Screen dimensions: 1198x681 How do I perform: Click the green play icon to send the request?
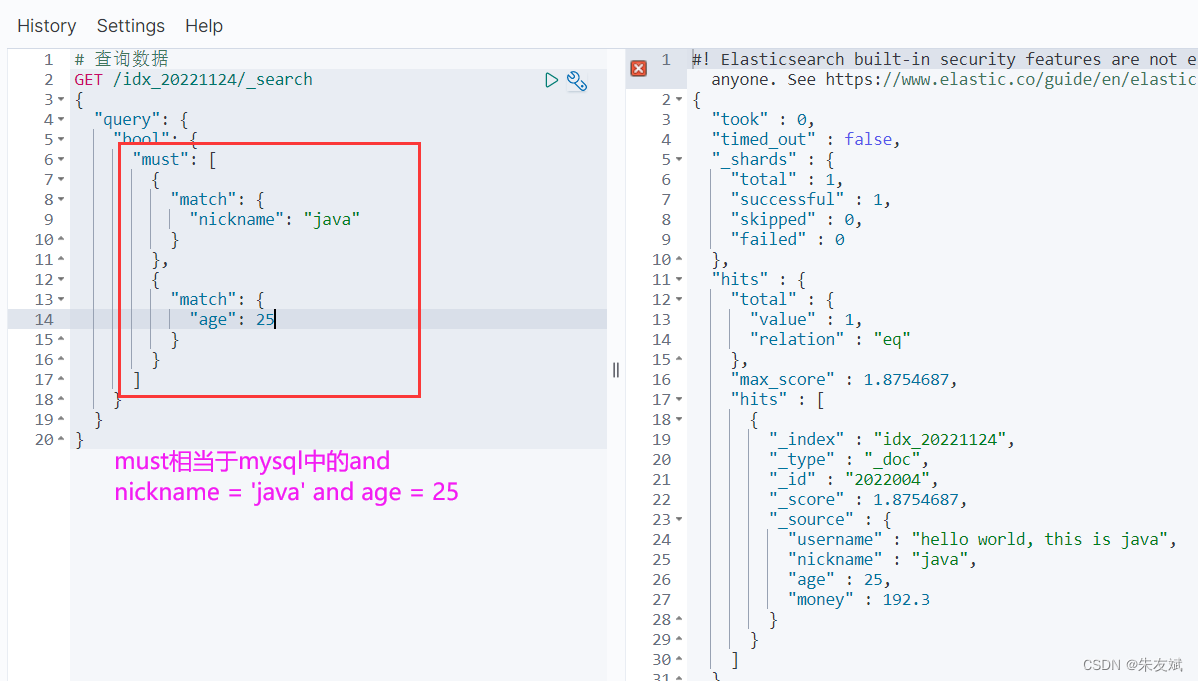tap(551, 80)
